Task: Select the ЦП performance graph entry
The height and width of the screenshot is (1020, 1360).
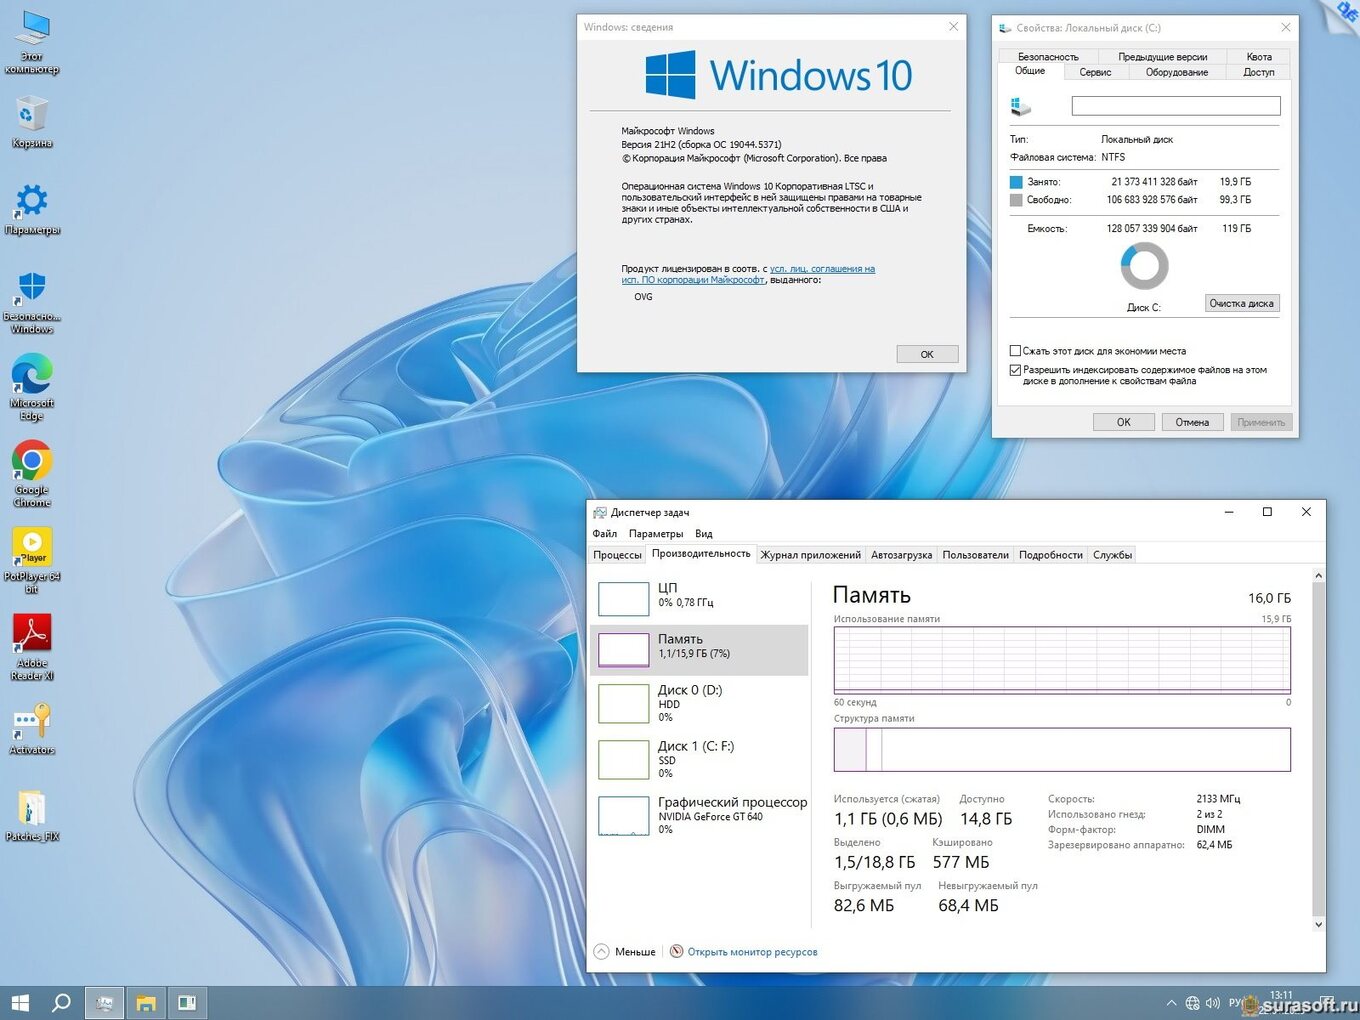Action: tap(700, 598)
